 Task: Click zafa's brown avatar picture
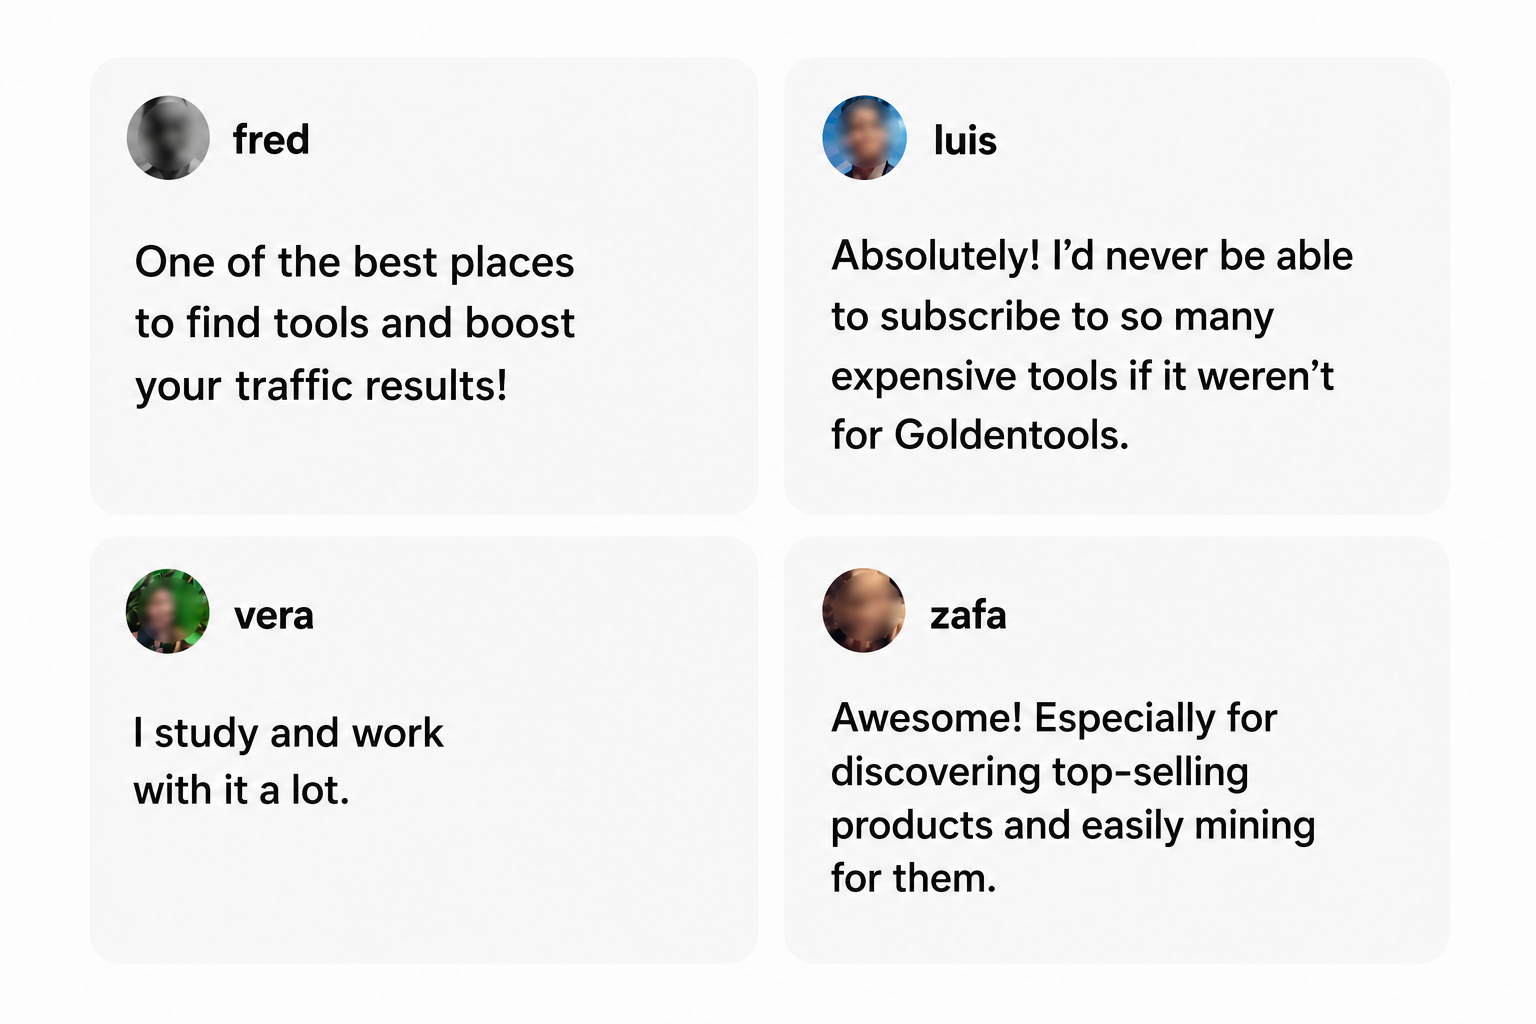tap(864, 610)
